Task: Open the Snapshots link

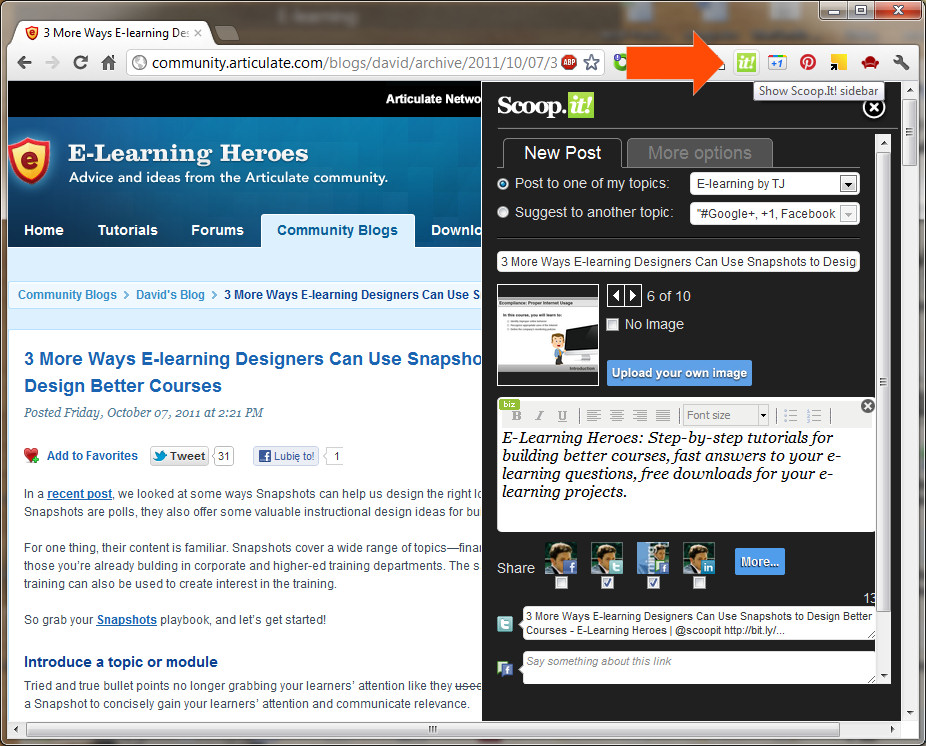Action: pyautogui.click(x=126, y=620)
